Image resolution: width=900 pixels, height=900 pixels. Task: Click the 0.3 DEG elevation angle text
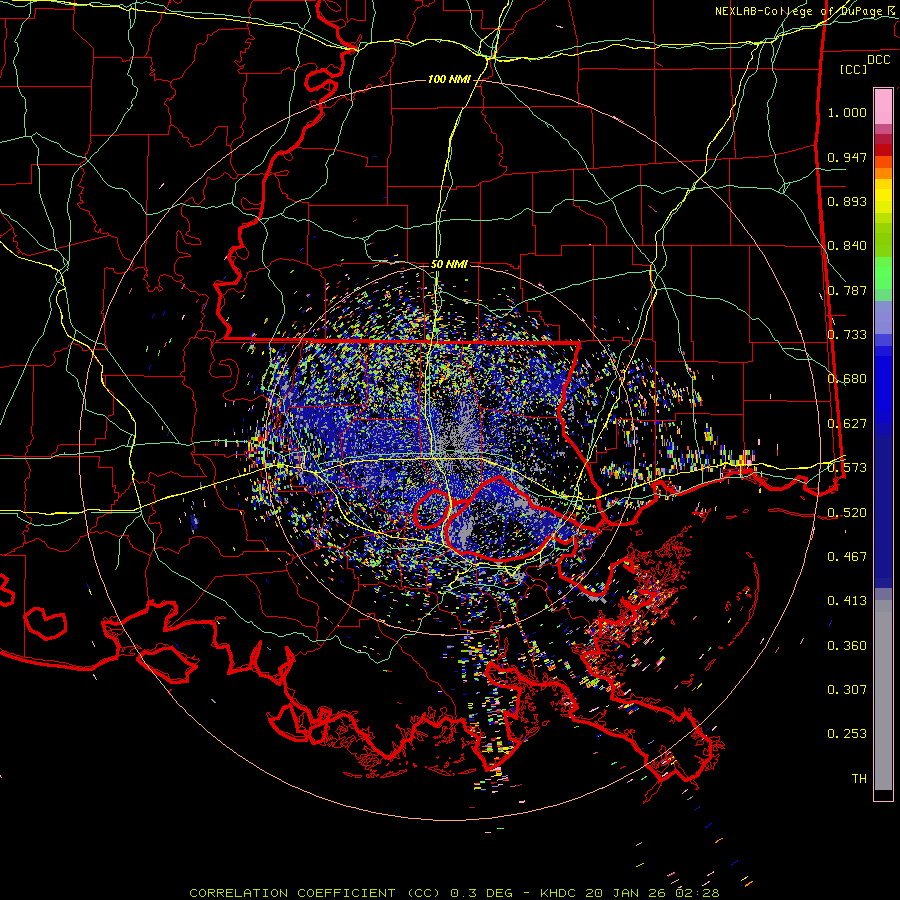pos(481,893)
